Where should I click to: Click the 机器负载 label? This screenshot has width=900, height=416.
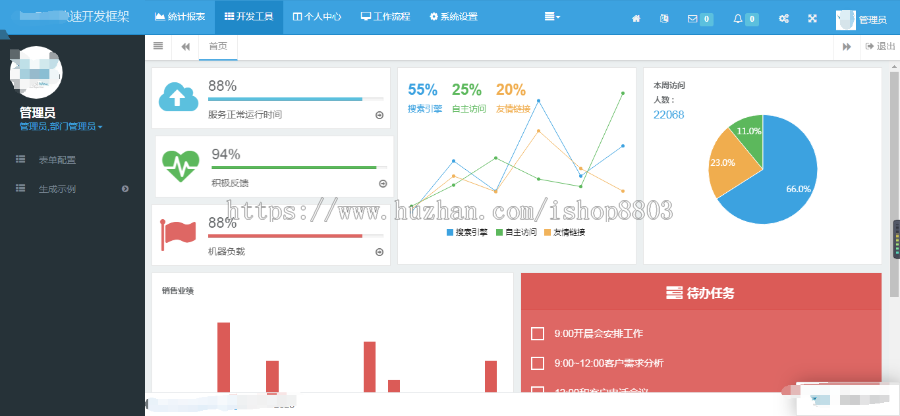coord(227,251)
